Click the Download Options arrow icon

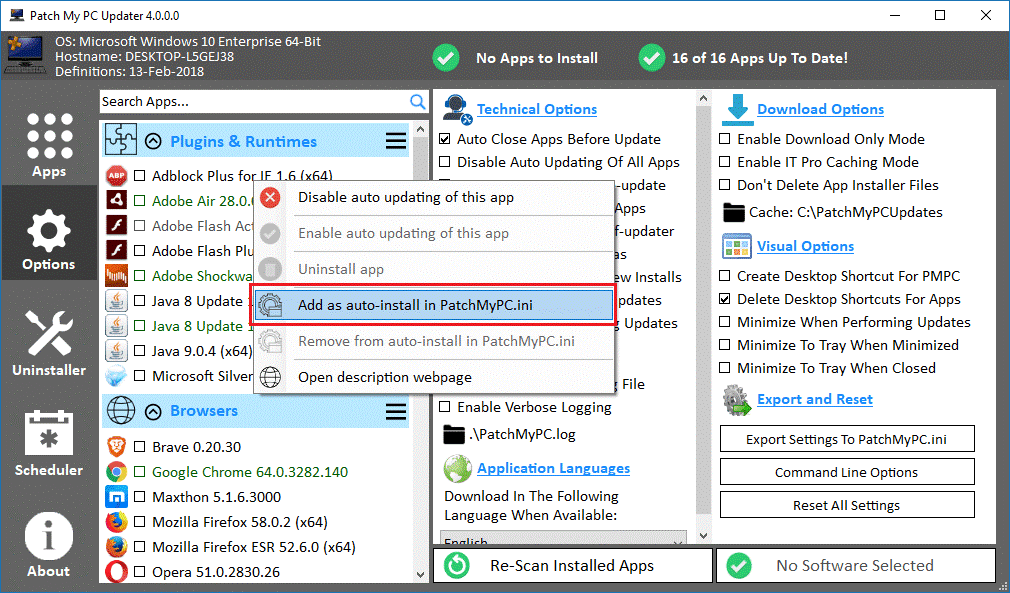point(737,109)
